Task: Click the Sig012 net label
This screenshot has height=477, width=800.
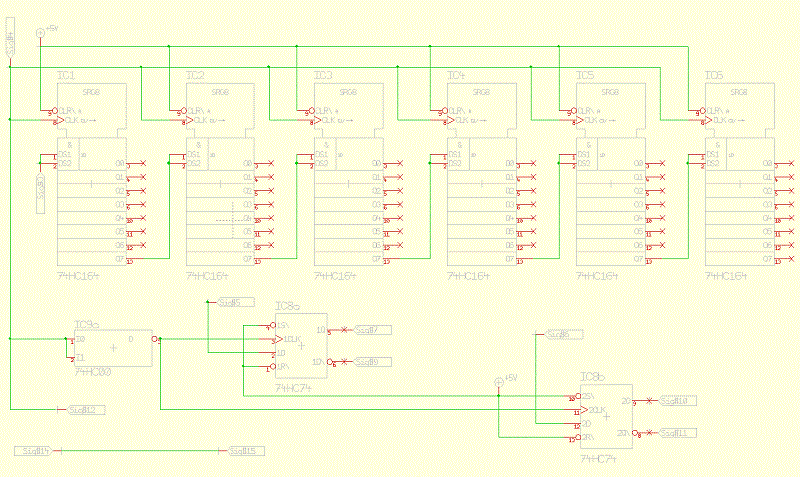Action: point(86,410)
